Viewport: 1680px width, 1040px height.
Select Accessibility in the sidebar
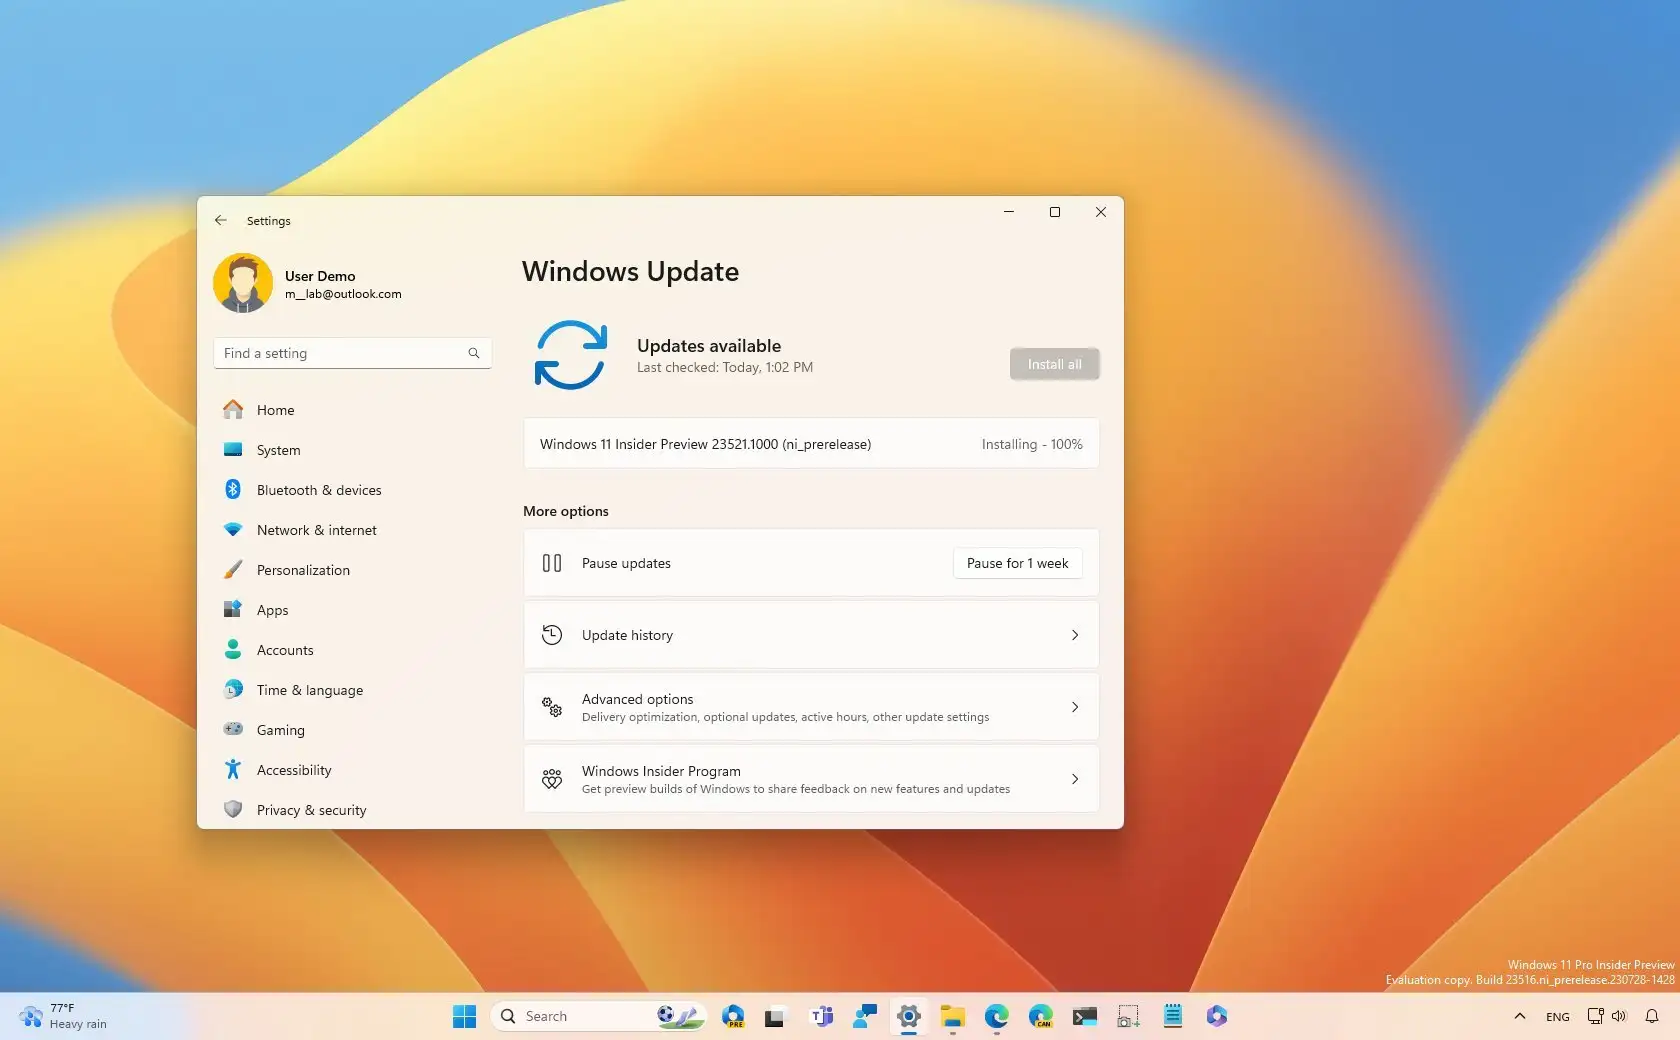click(294, 770)
